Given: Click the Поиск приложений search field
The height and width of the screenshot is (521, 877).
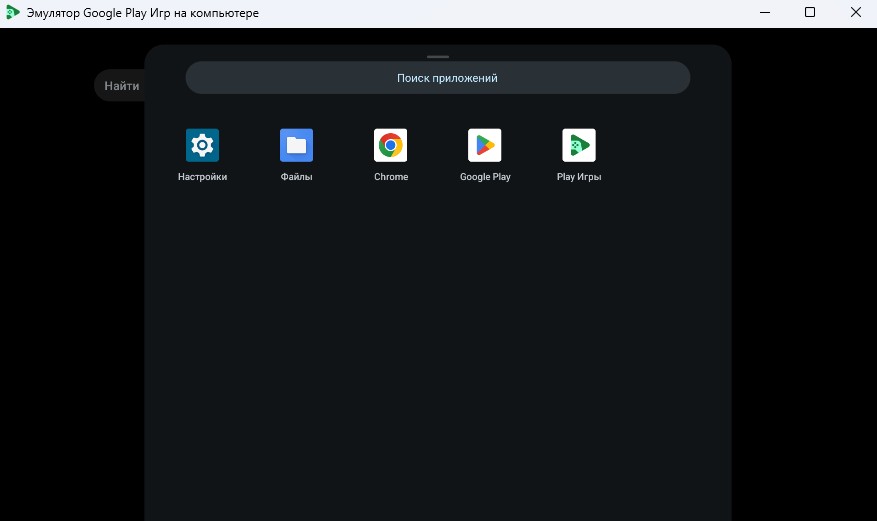Looking at the screenshot, I should tap(438, 78).
